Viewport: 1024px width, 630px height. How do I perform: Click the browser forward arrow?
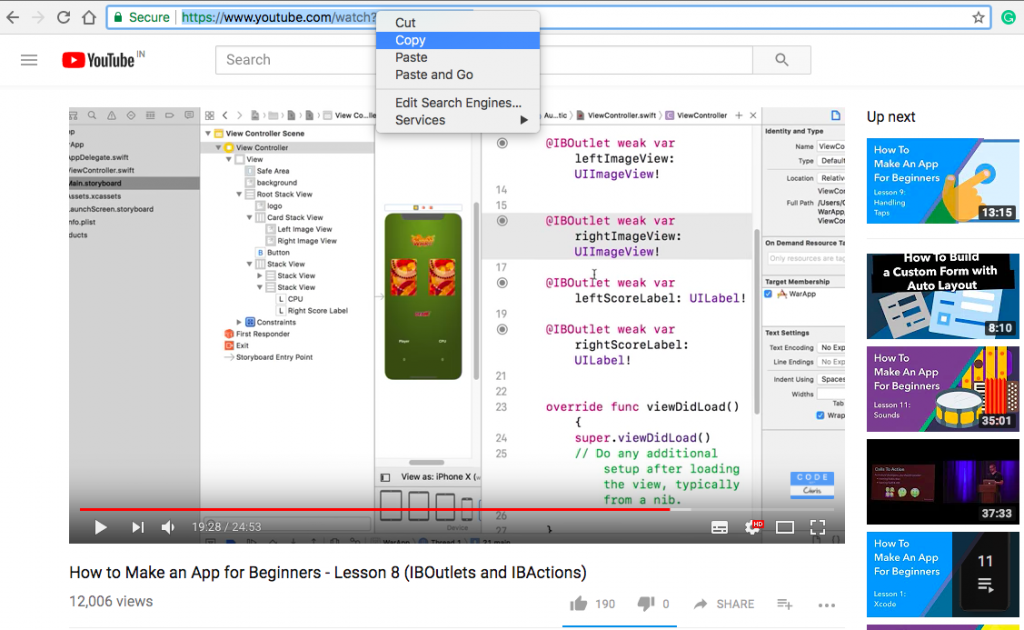[x=38, y=18]
